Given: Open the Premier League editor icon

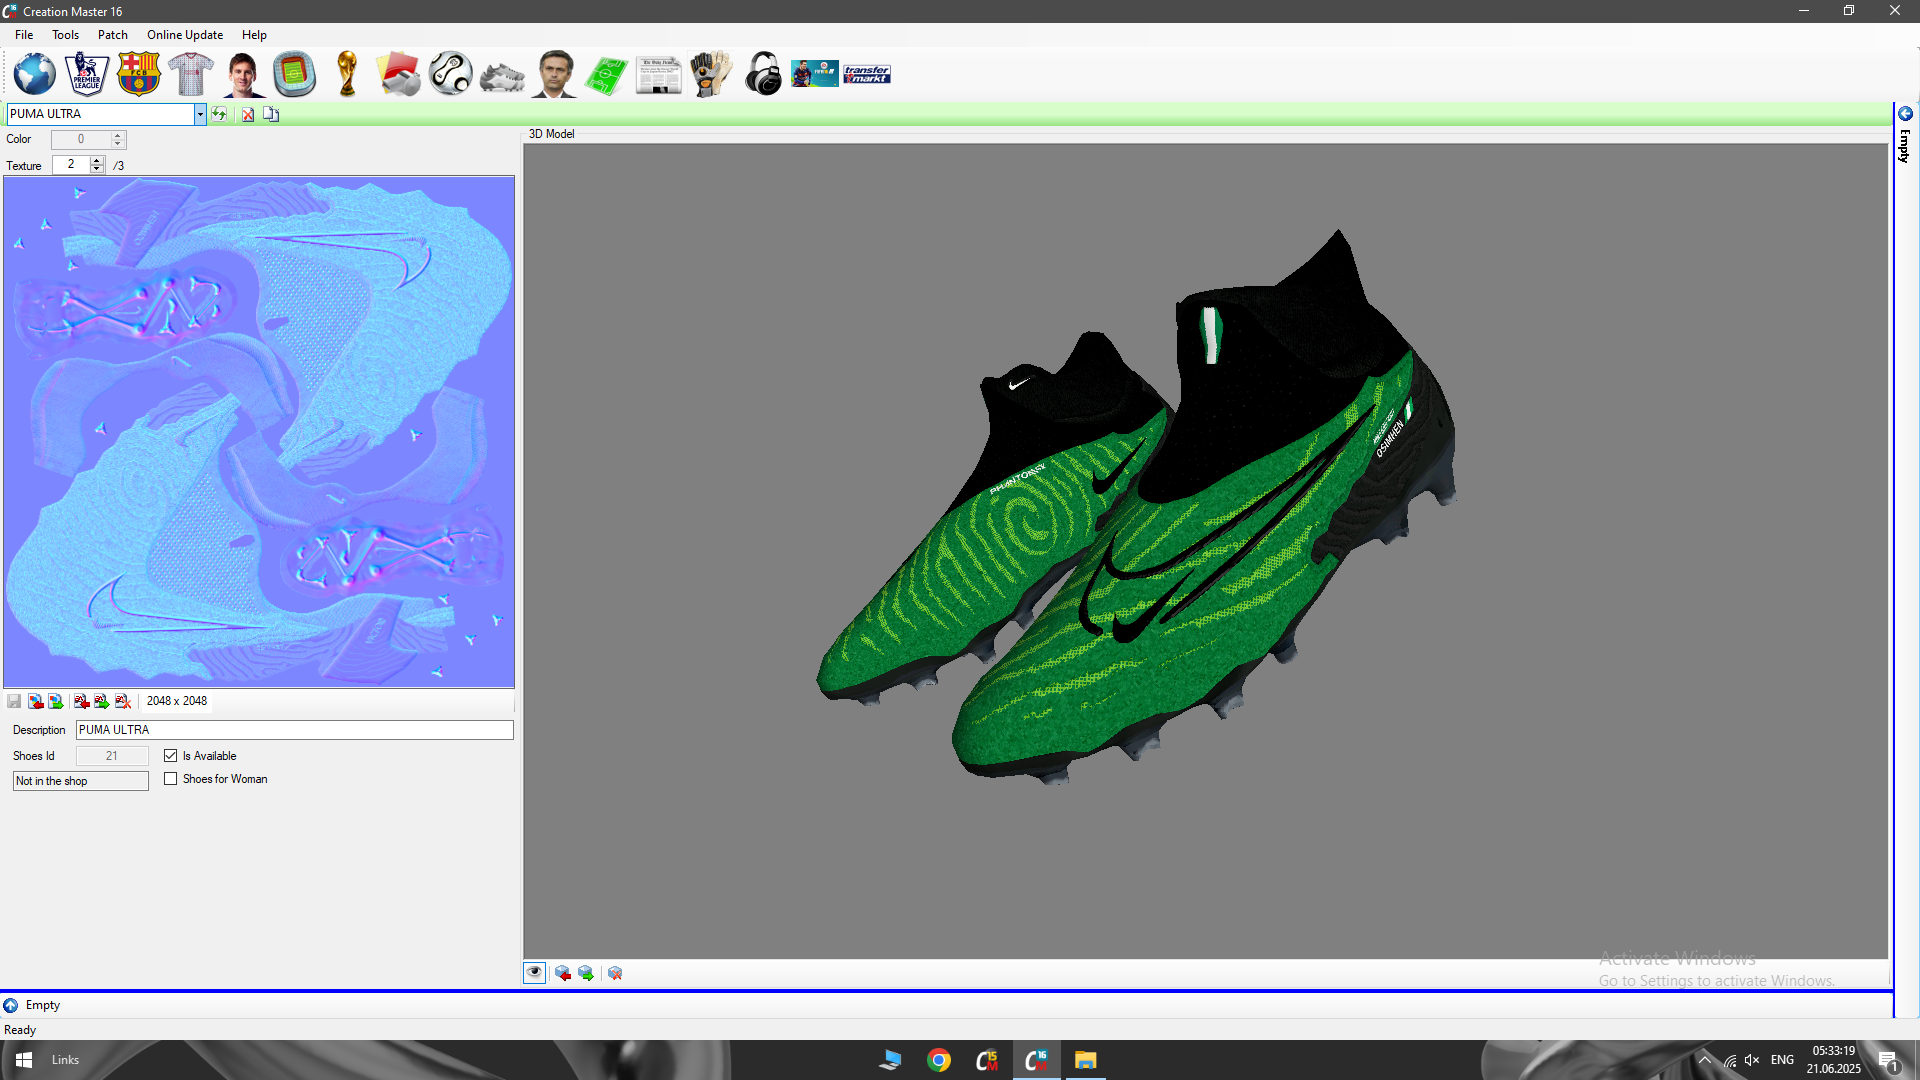Looking at the screenshot, I should click(87, 74).
